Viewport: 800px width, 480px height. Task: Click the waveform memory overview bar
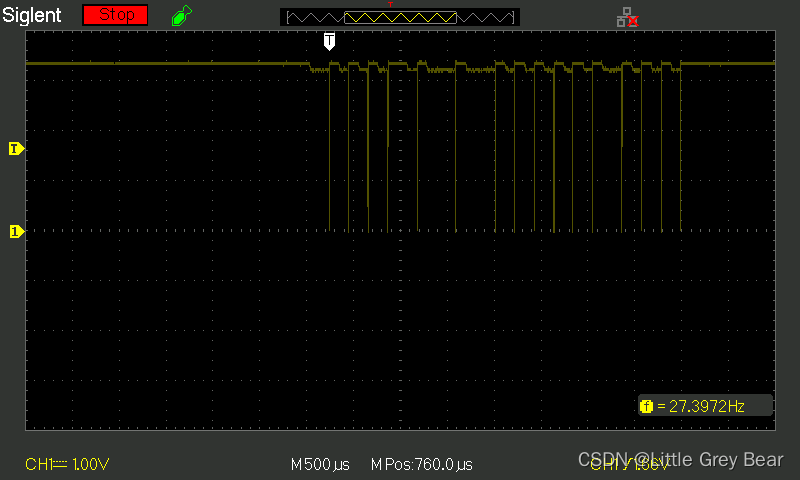pos(400,17)
